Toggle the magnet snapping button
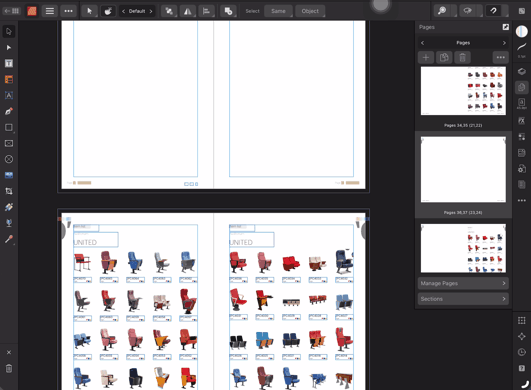This screenshot has width=531, height=390. 493,11
